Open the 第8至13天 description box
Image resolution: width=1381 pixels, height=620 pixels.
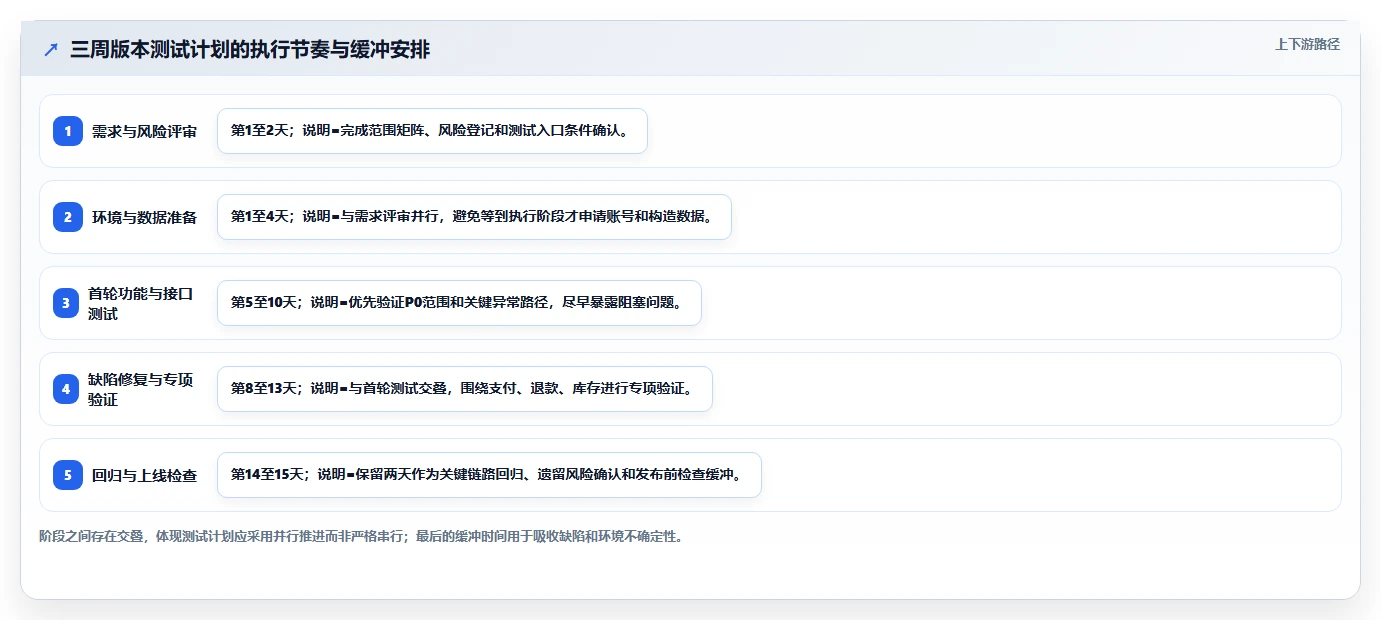(x=464, y=389)
